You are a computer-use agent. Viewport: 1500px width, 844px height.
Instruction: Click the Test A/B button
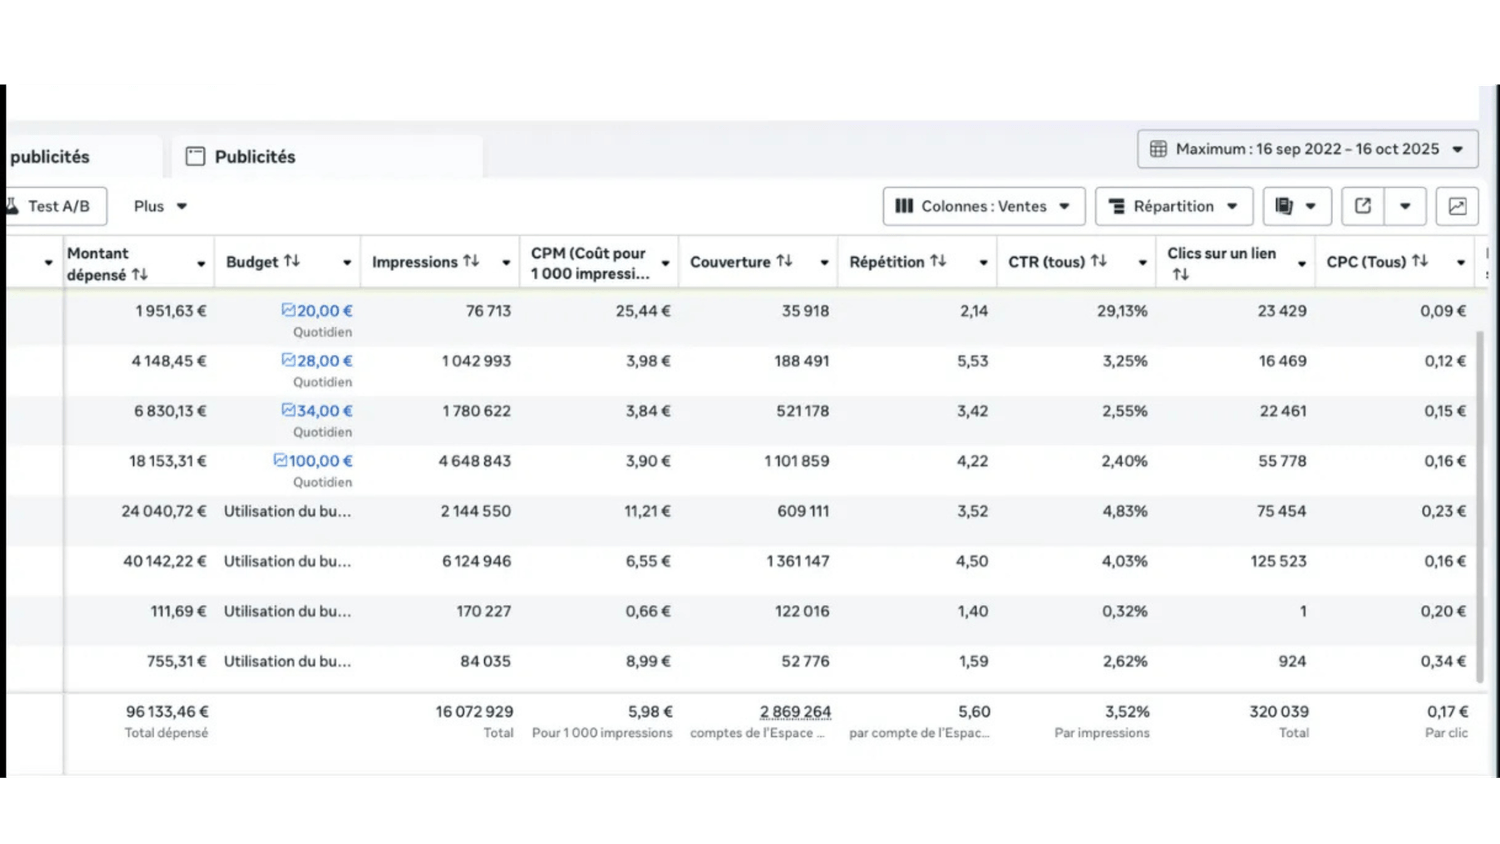point(57,206)
